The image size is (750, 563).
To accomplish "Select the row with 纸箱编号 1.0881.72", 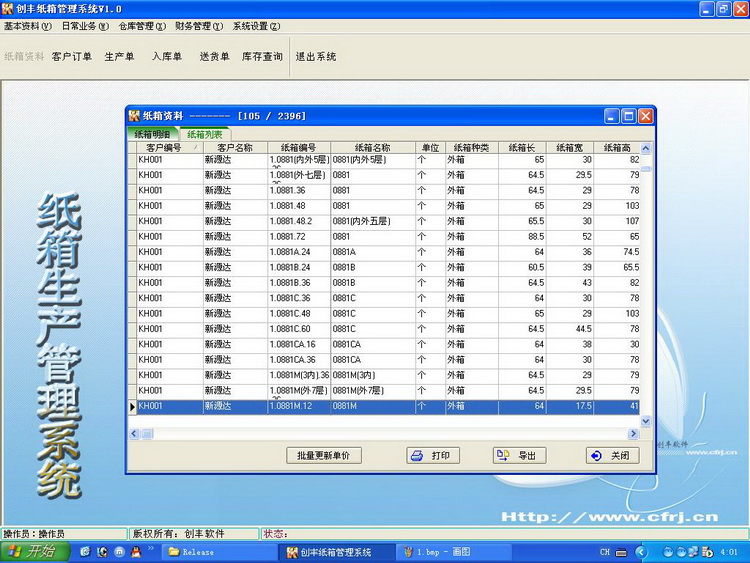I will 297,237.
